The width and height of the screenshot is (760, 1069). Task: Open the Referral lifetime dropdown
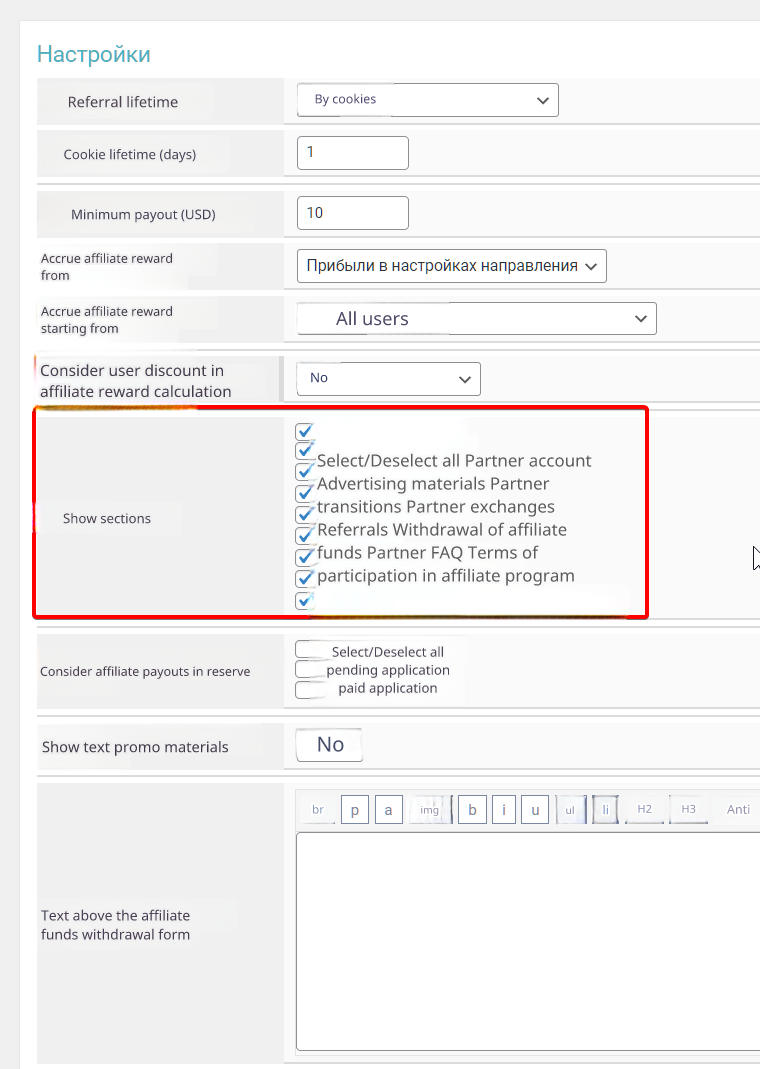coord(427,100)
